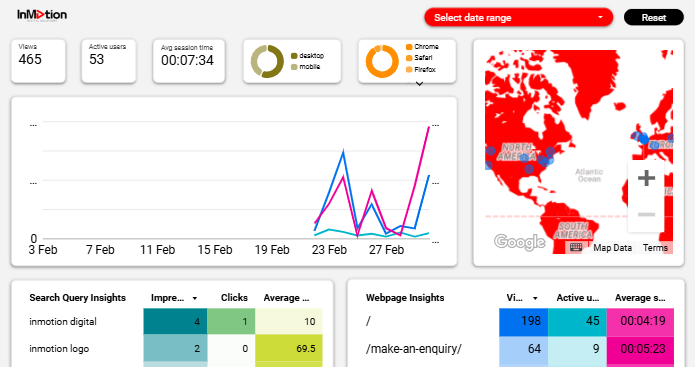Sort by Active users column header
The height and width of the screenshot is (367, 695).
pyautogui.click(x=578, y=298)
